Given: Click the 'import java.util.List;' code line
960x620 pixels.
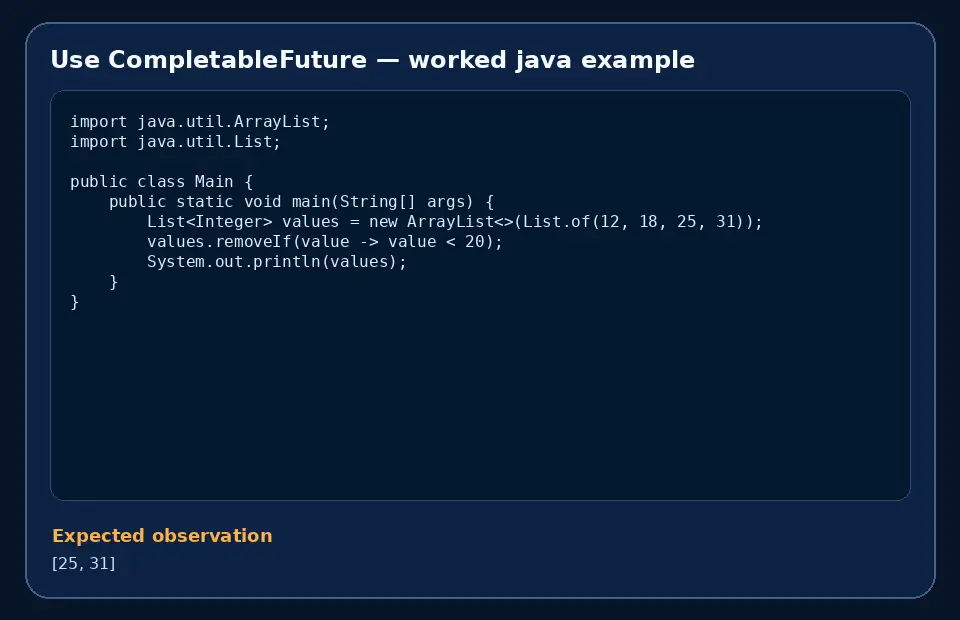Looking at the screenshot, I should coord(175,142).
